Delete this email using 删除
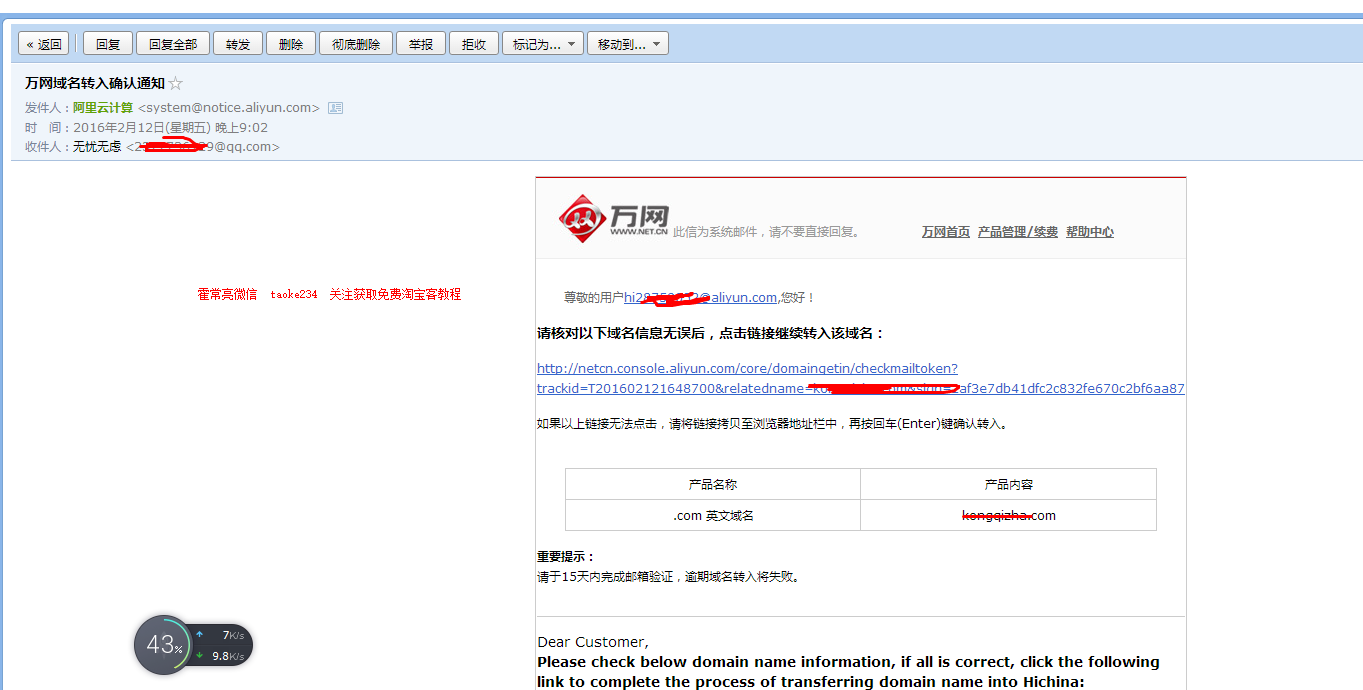The width and height of the screenshot is (1363, 690). click(x=291, y=44)
